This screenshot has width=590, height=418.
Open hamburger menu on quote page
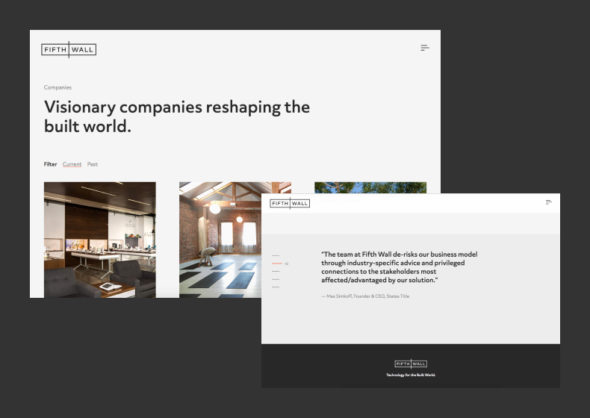[548, 202]
